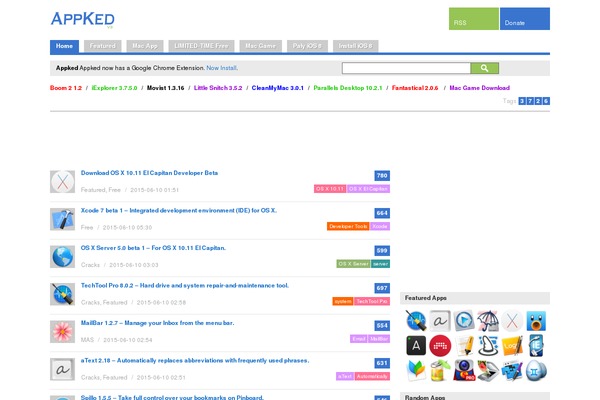Open the Boom 2 1.2 link
600x400 pixels.
(66, 88)
